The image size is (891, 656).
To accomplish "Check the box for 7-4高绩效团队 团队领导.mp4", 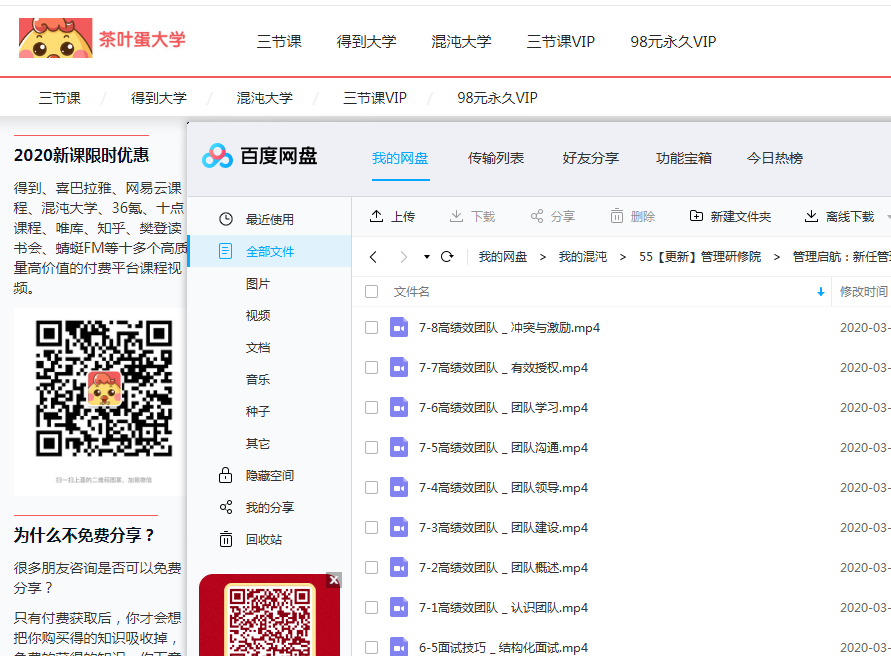I will pyautogui.click(x=372, y=487).
